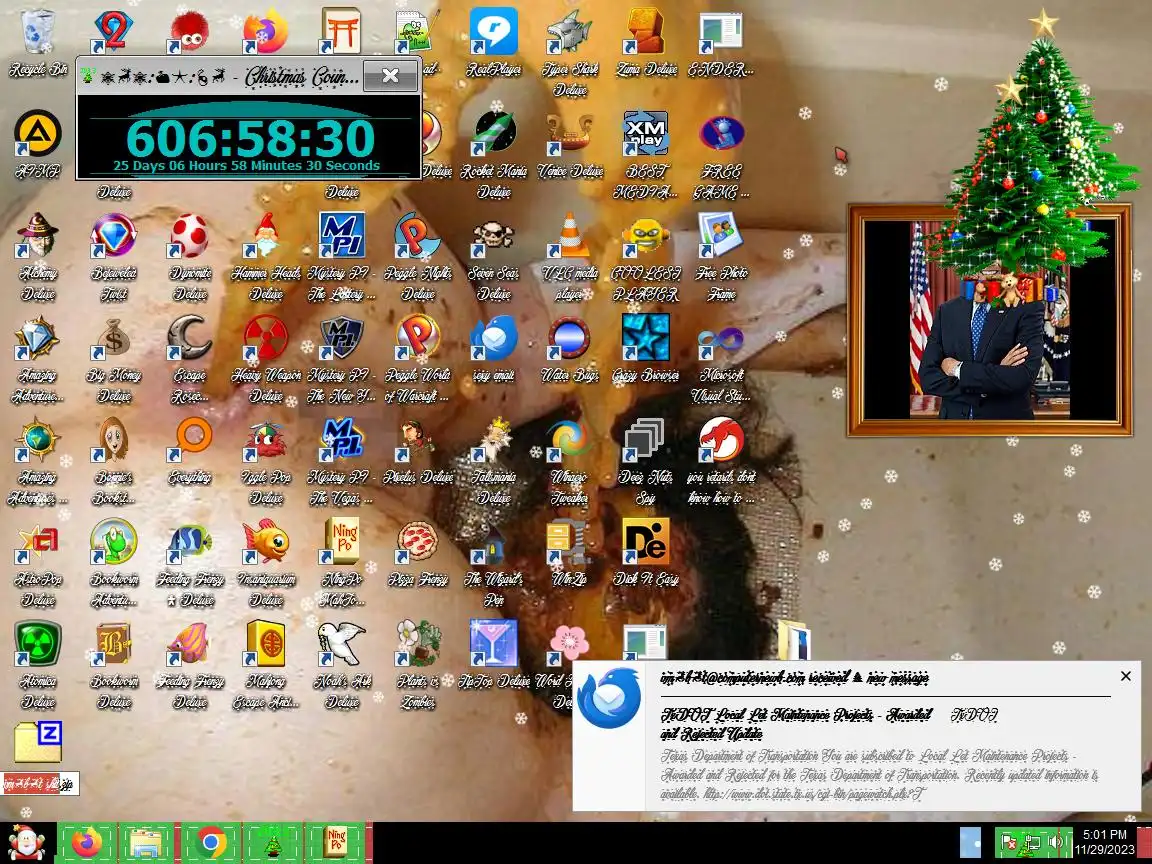Open NingPo MahJong taskbar button
The image size is (1152, 864).
336,843
